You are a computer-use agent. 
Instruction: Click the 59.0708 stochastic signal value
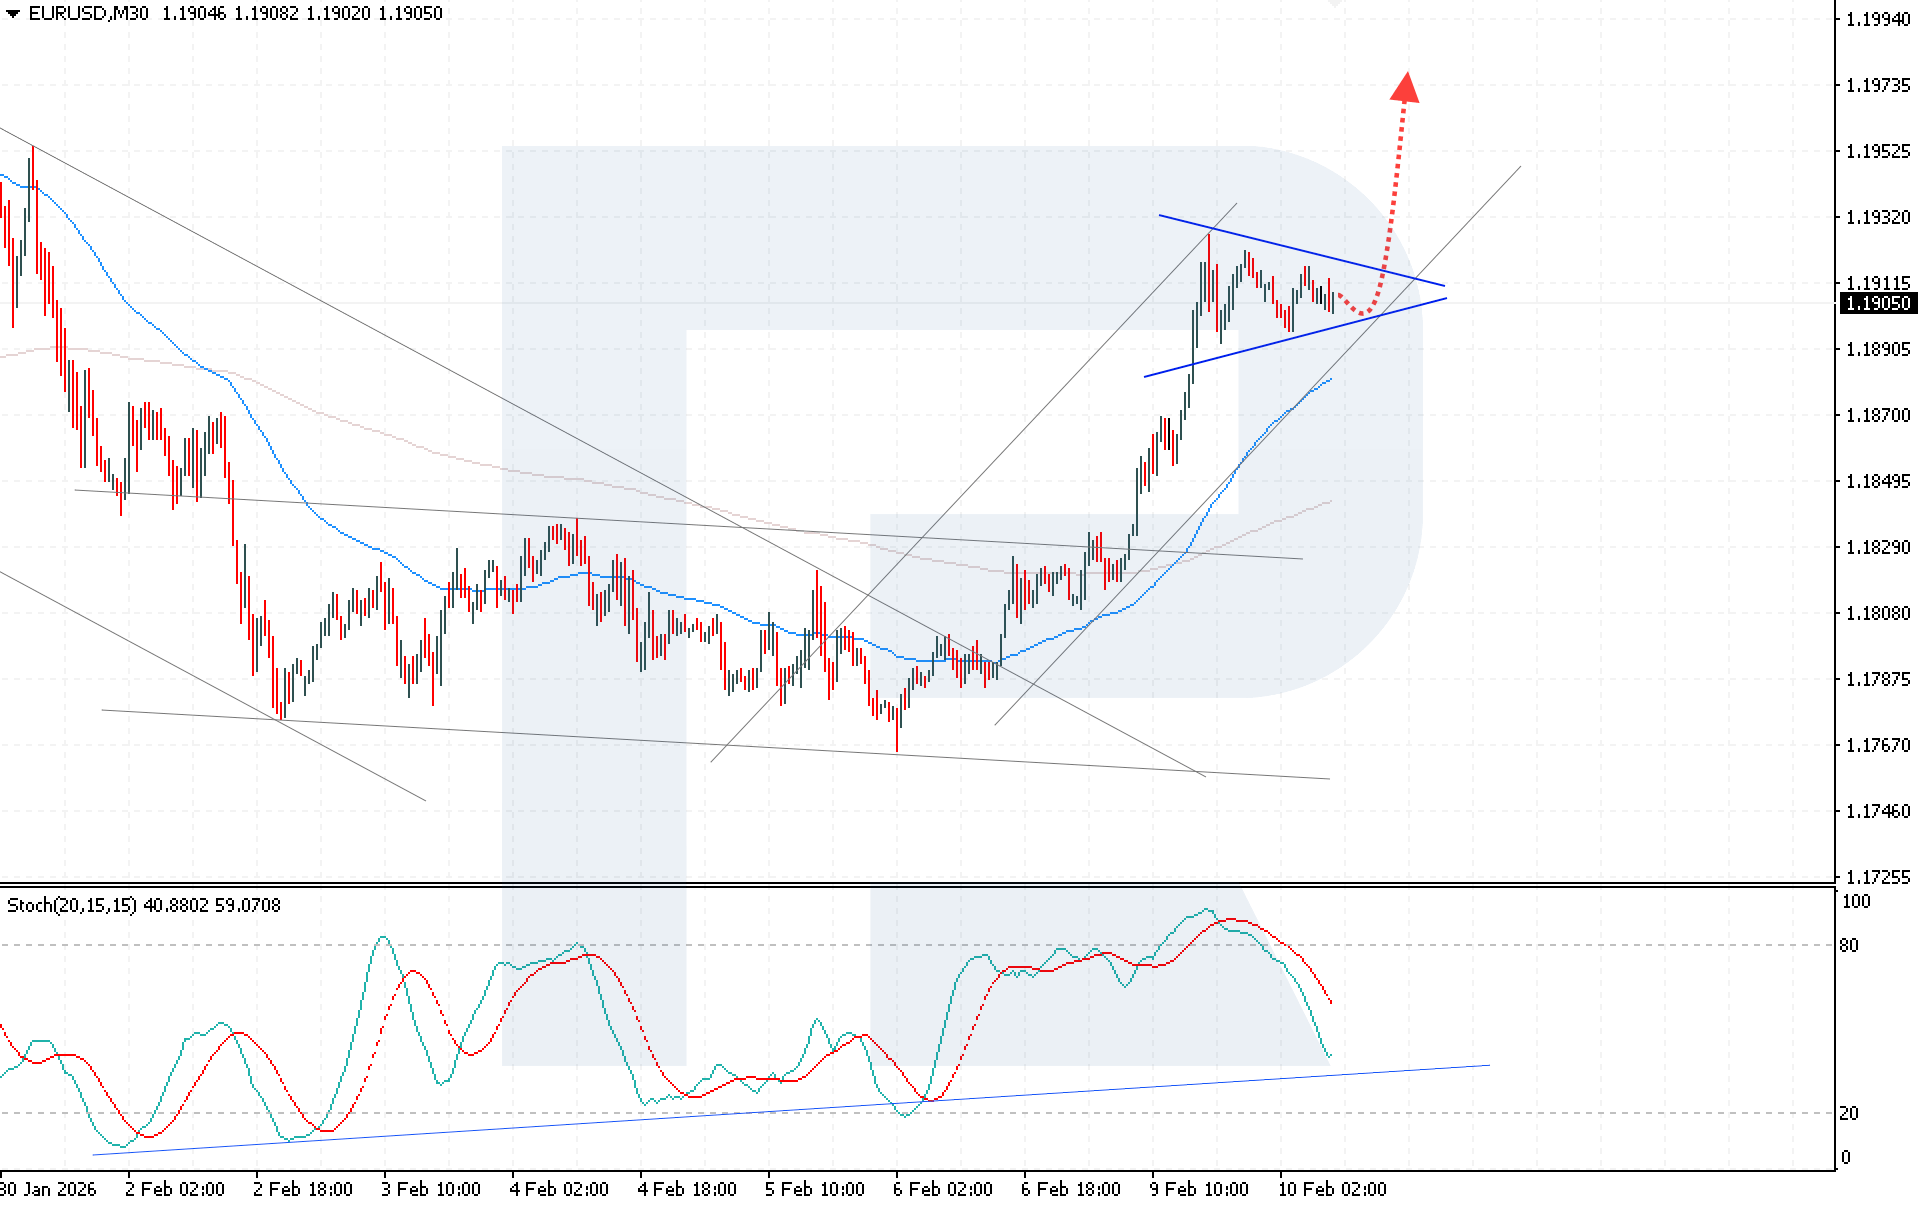(x=248, y=906)
